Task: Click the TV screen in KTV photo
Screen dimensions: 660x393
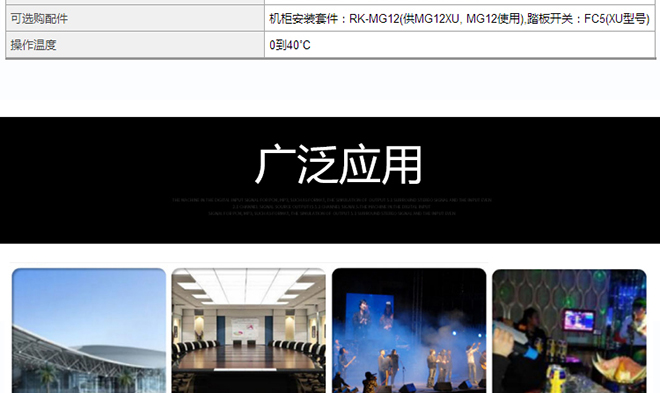Action: pos(579,321)
